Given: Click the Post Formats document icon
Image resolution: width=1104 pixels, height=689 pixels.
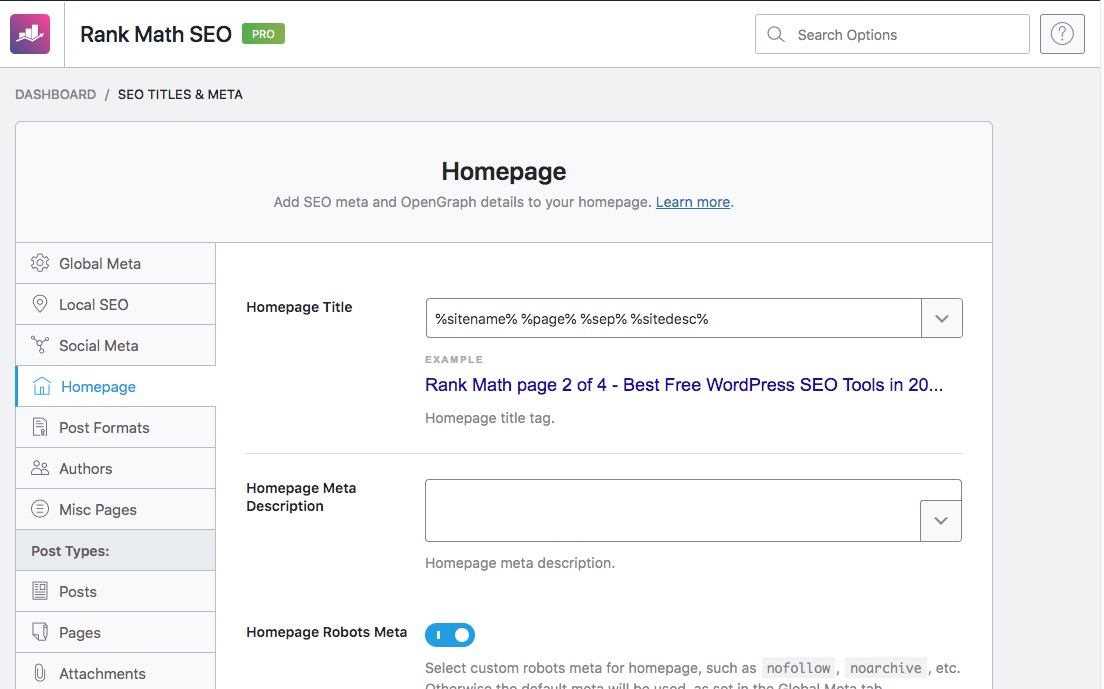Looking at the screenshot, I should (40, 427).
